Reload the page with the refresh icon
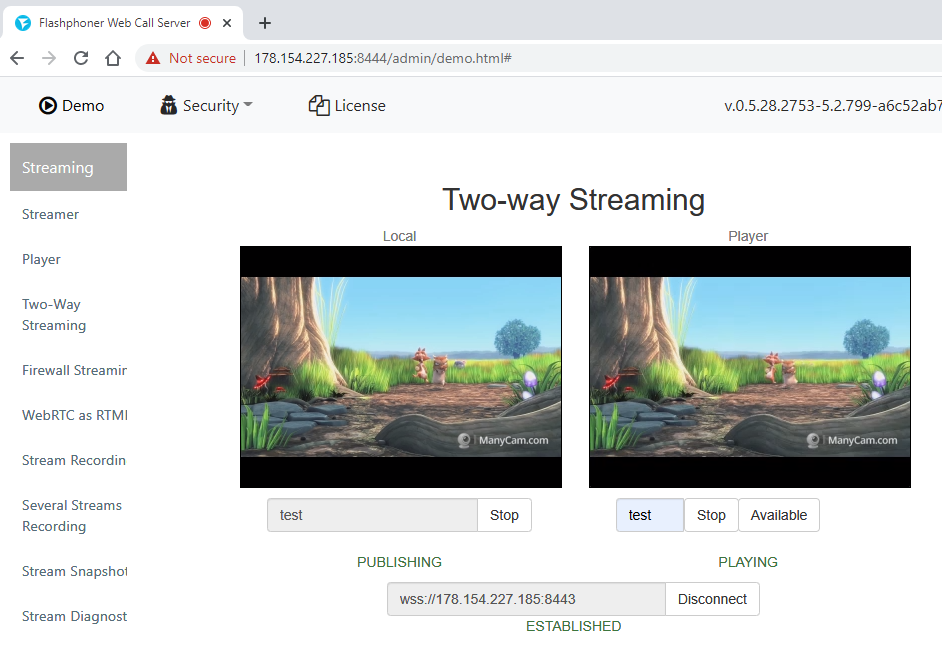Viewport: 942px width, 647px height. pos(81,58)
